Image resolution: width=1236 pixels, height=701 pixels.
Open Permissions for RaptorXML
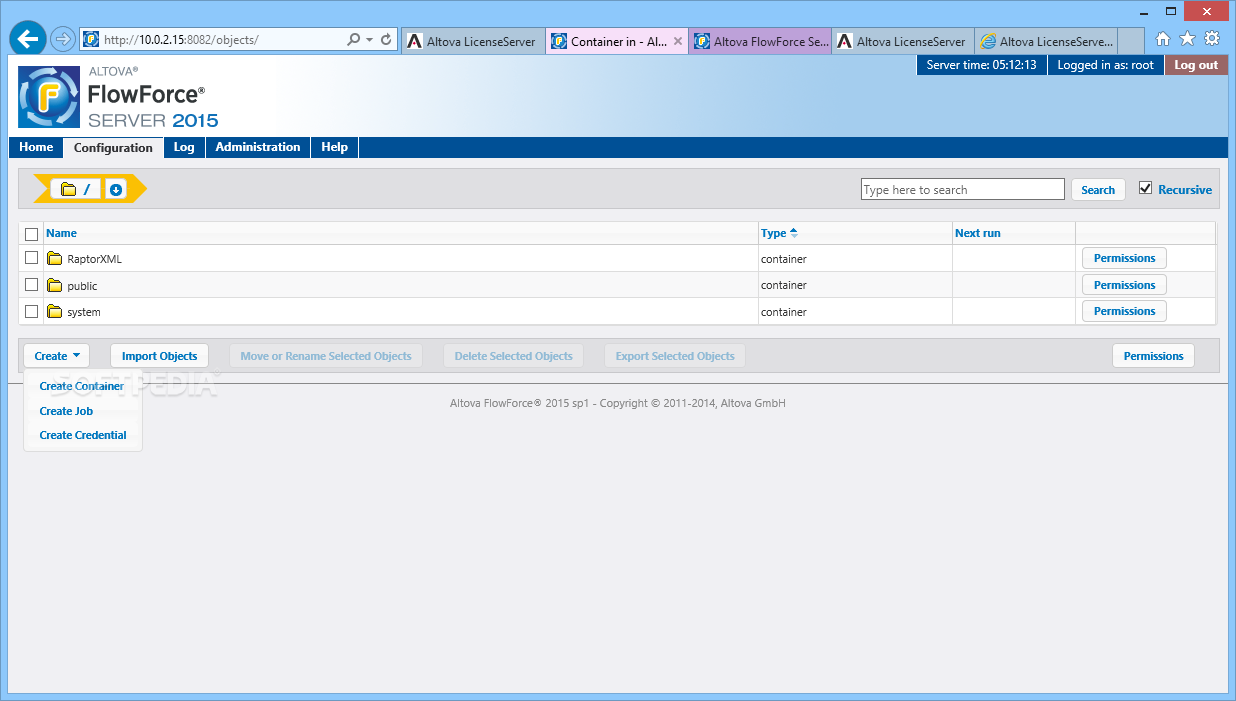click(x=1124, y=258)
